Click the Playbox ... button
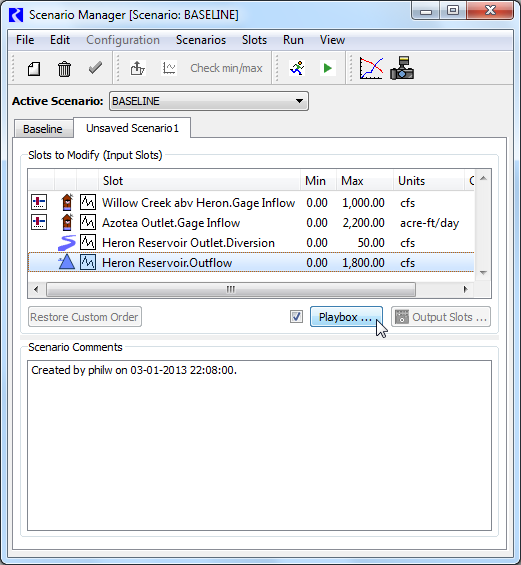Screen dimensions: 521x565 coord(346,317)
